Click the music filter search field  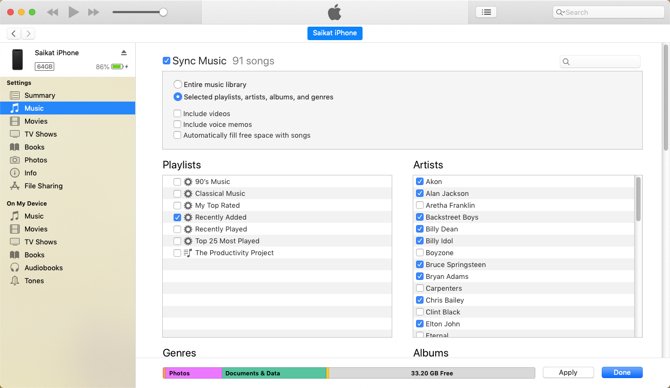pos(600,62)
